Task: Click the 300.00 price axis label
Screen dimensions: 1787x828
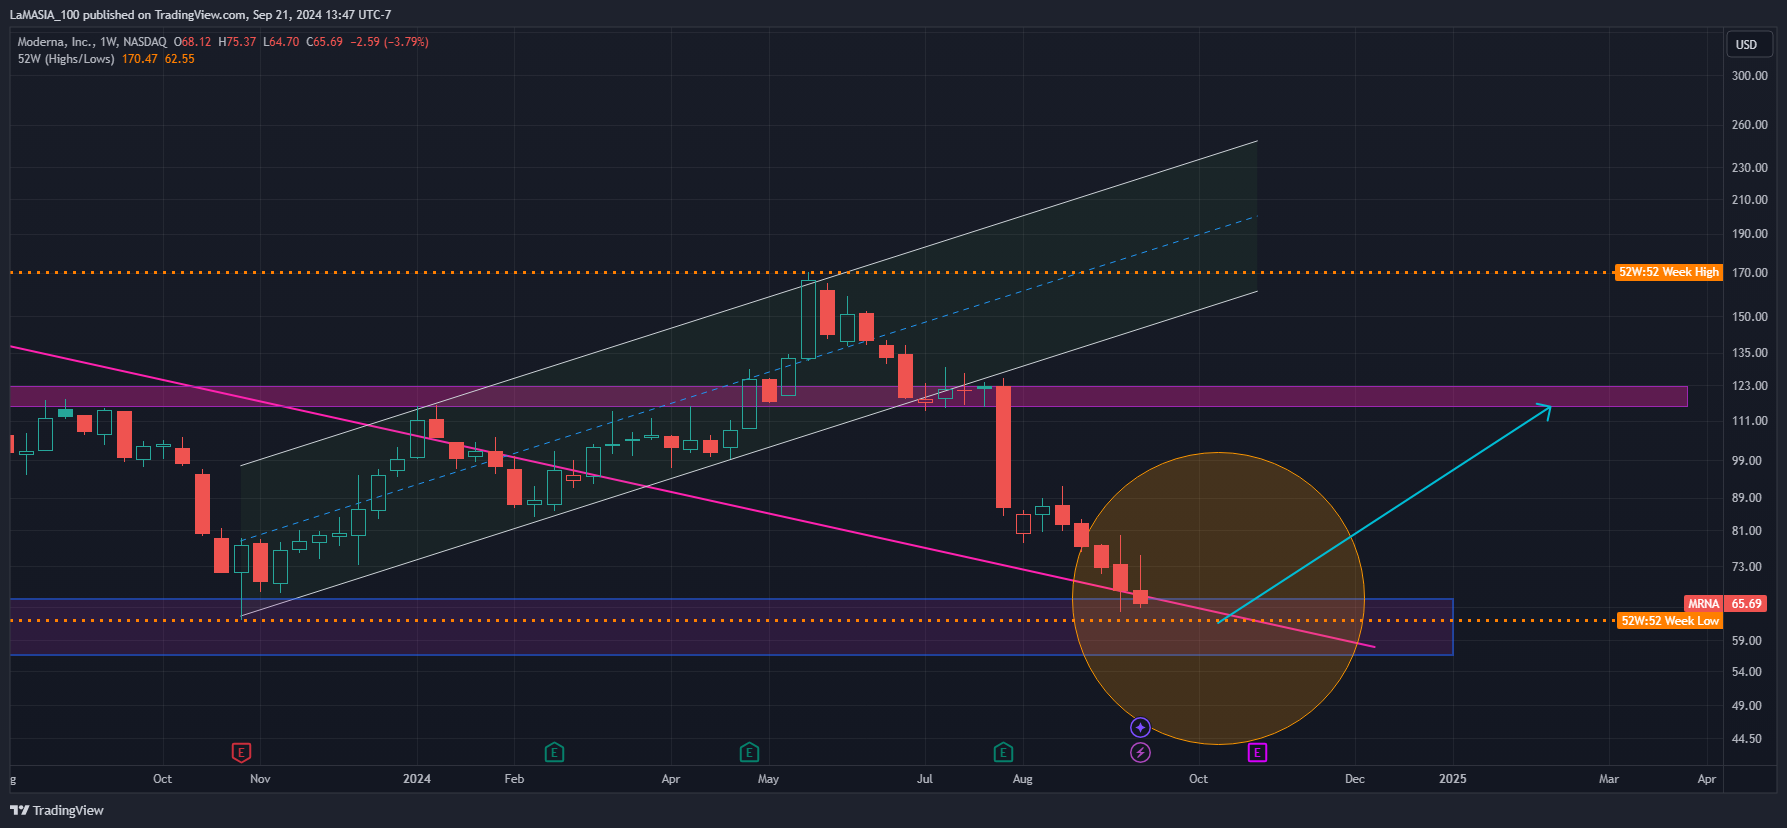Action: (x=1750, y=76)
